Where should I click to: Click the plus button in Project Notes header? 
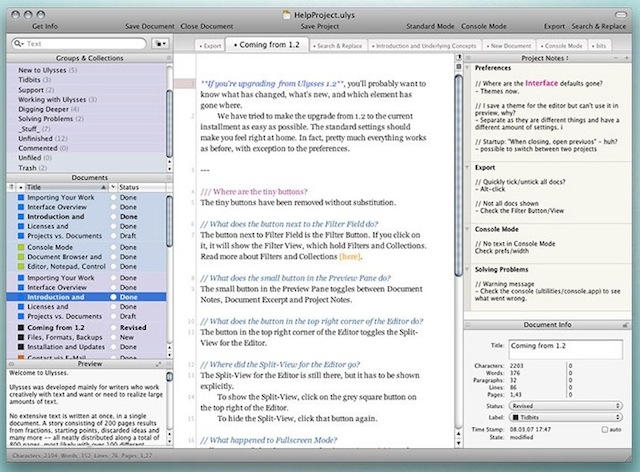(x=627, y=58)
